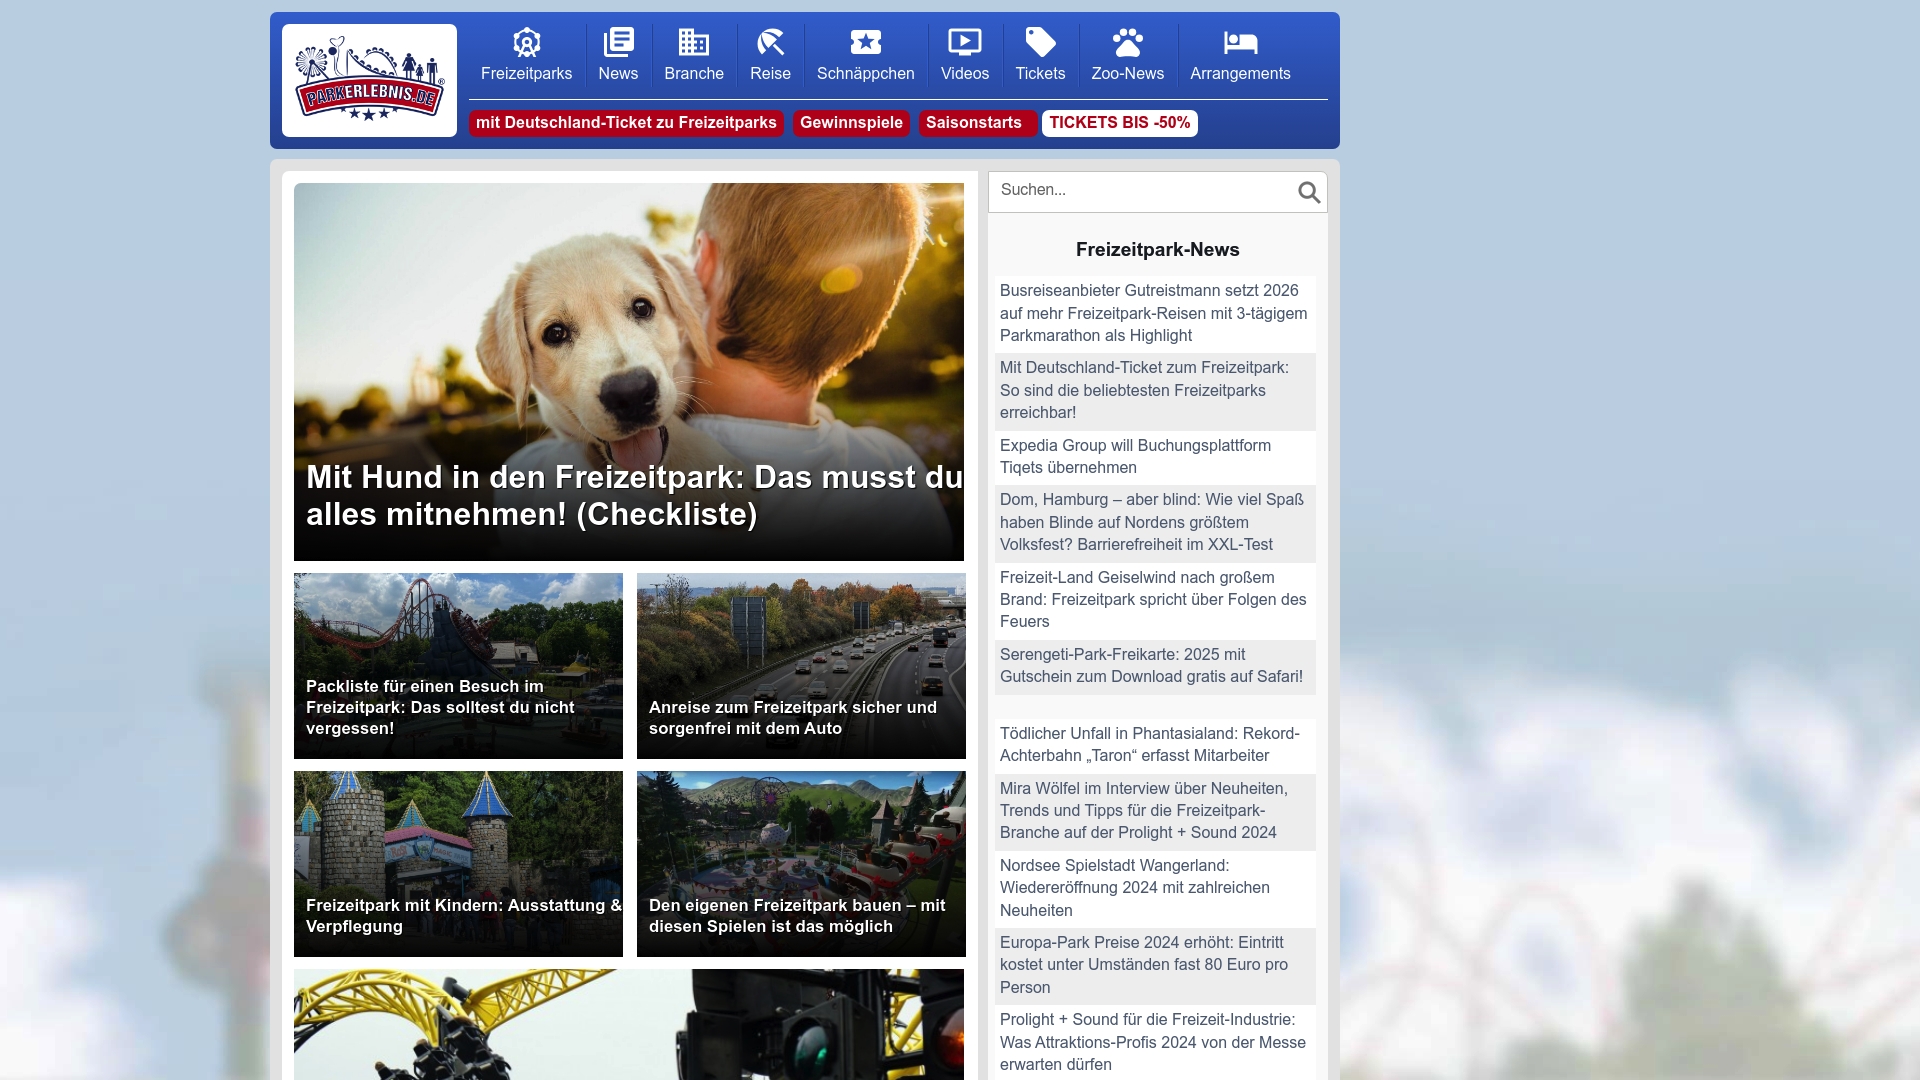This screenshot has height=1080, width=1920.
Task: Select the price-tag Tickets icon
Action: (1040, 42)
